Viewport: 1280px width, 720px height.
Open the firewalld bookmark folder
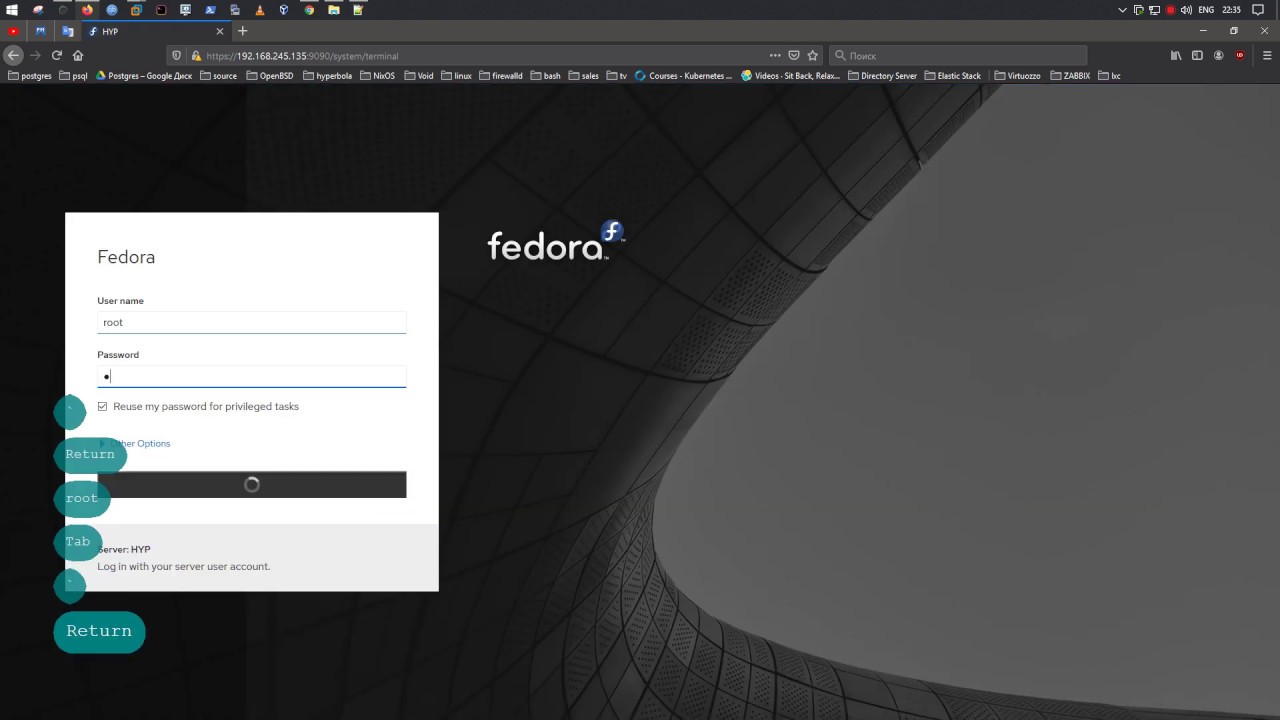click(x=501, y=76)
